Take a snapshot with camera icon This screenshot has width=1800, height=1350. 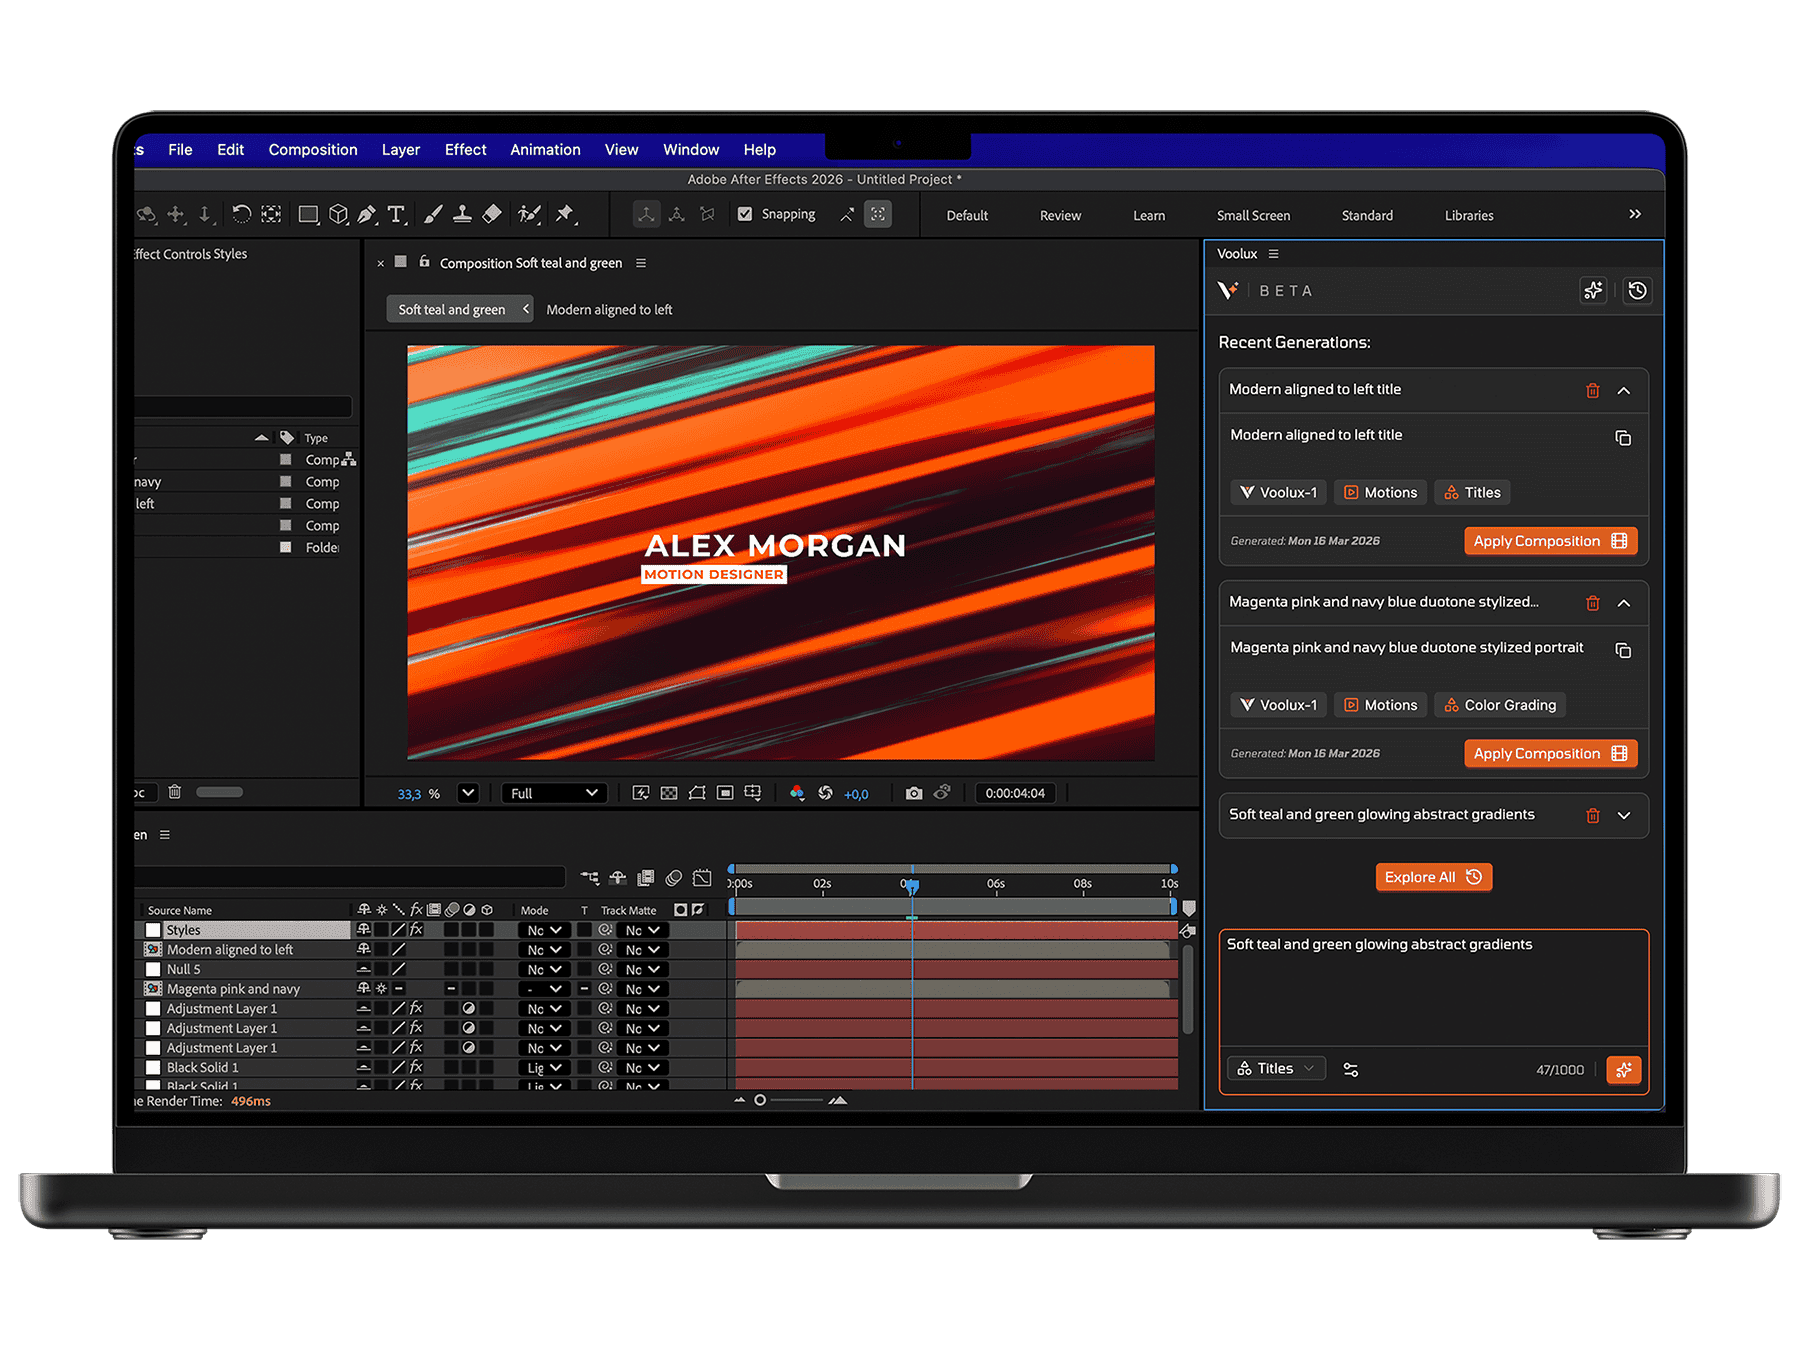pos(913,793)
